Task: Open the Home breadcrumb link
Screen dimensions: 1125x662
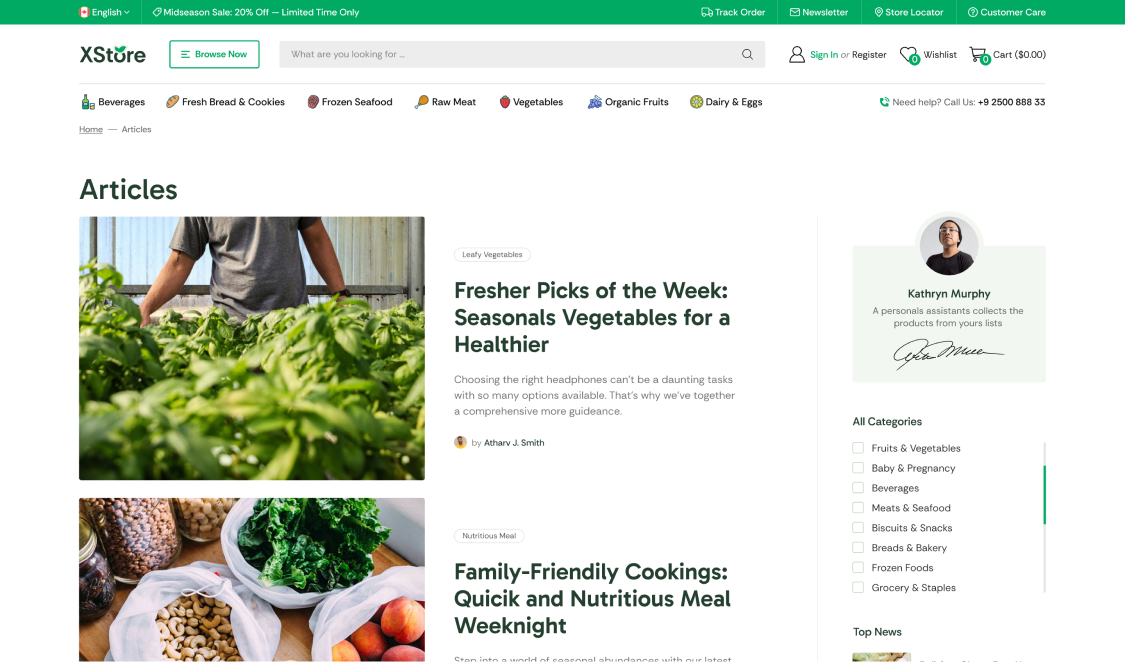Action: click(90, 129)
